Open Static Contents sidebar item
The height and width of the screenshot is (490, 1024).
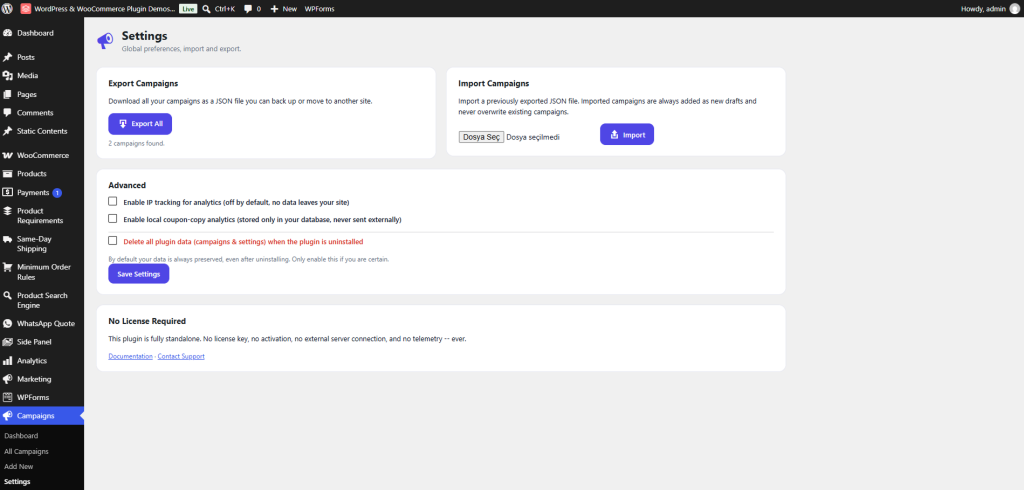coord(42,131)
